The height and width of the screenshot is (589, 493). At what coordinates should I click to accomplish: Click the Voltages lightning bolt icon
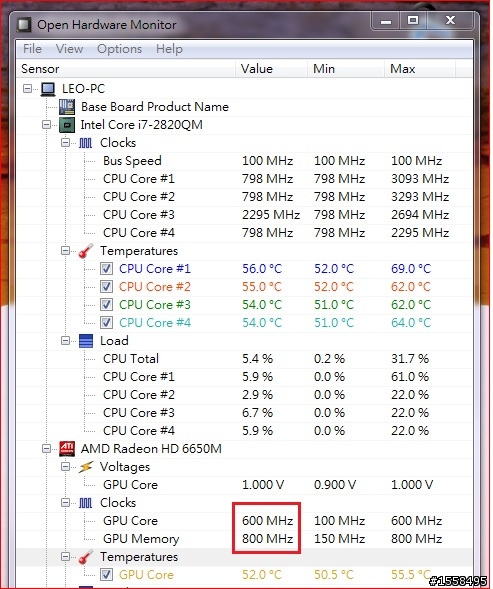coord(86,467)
